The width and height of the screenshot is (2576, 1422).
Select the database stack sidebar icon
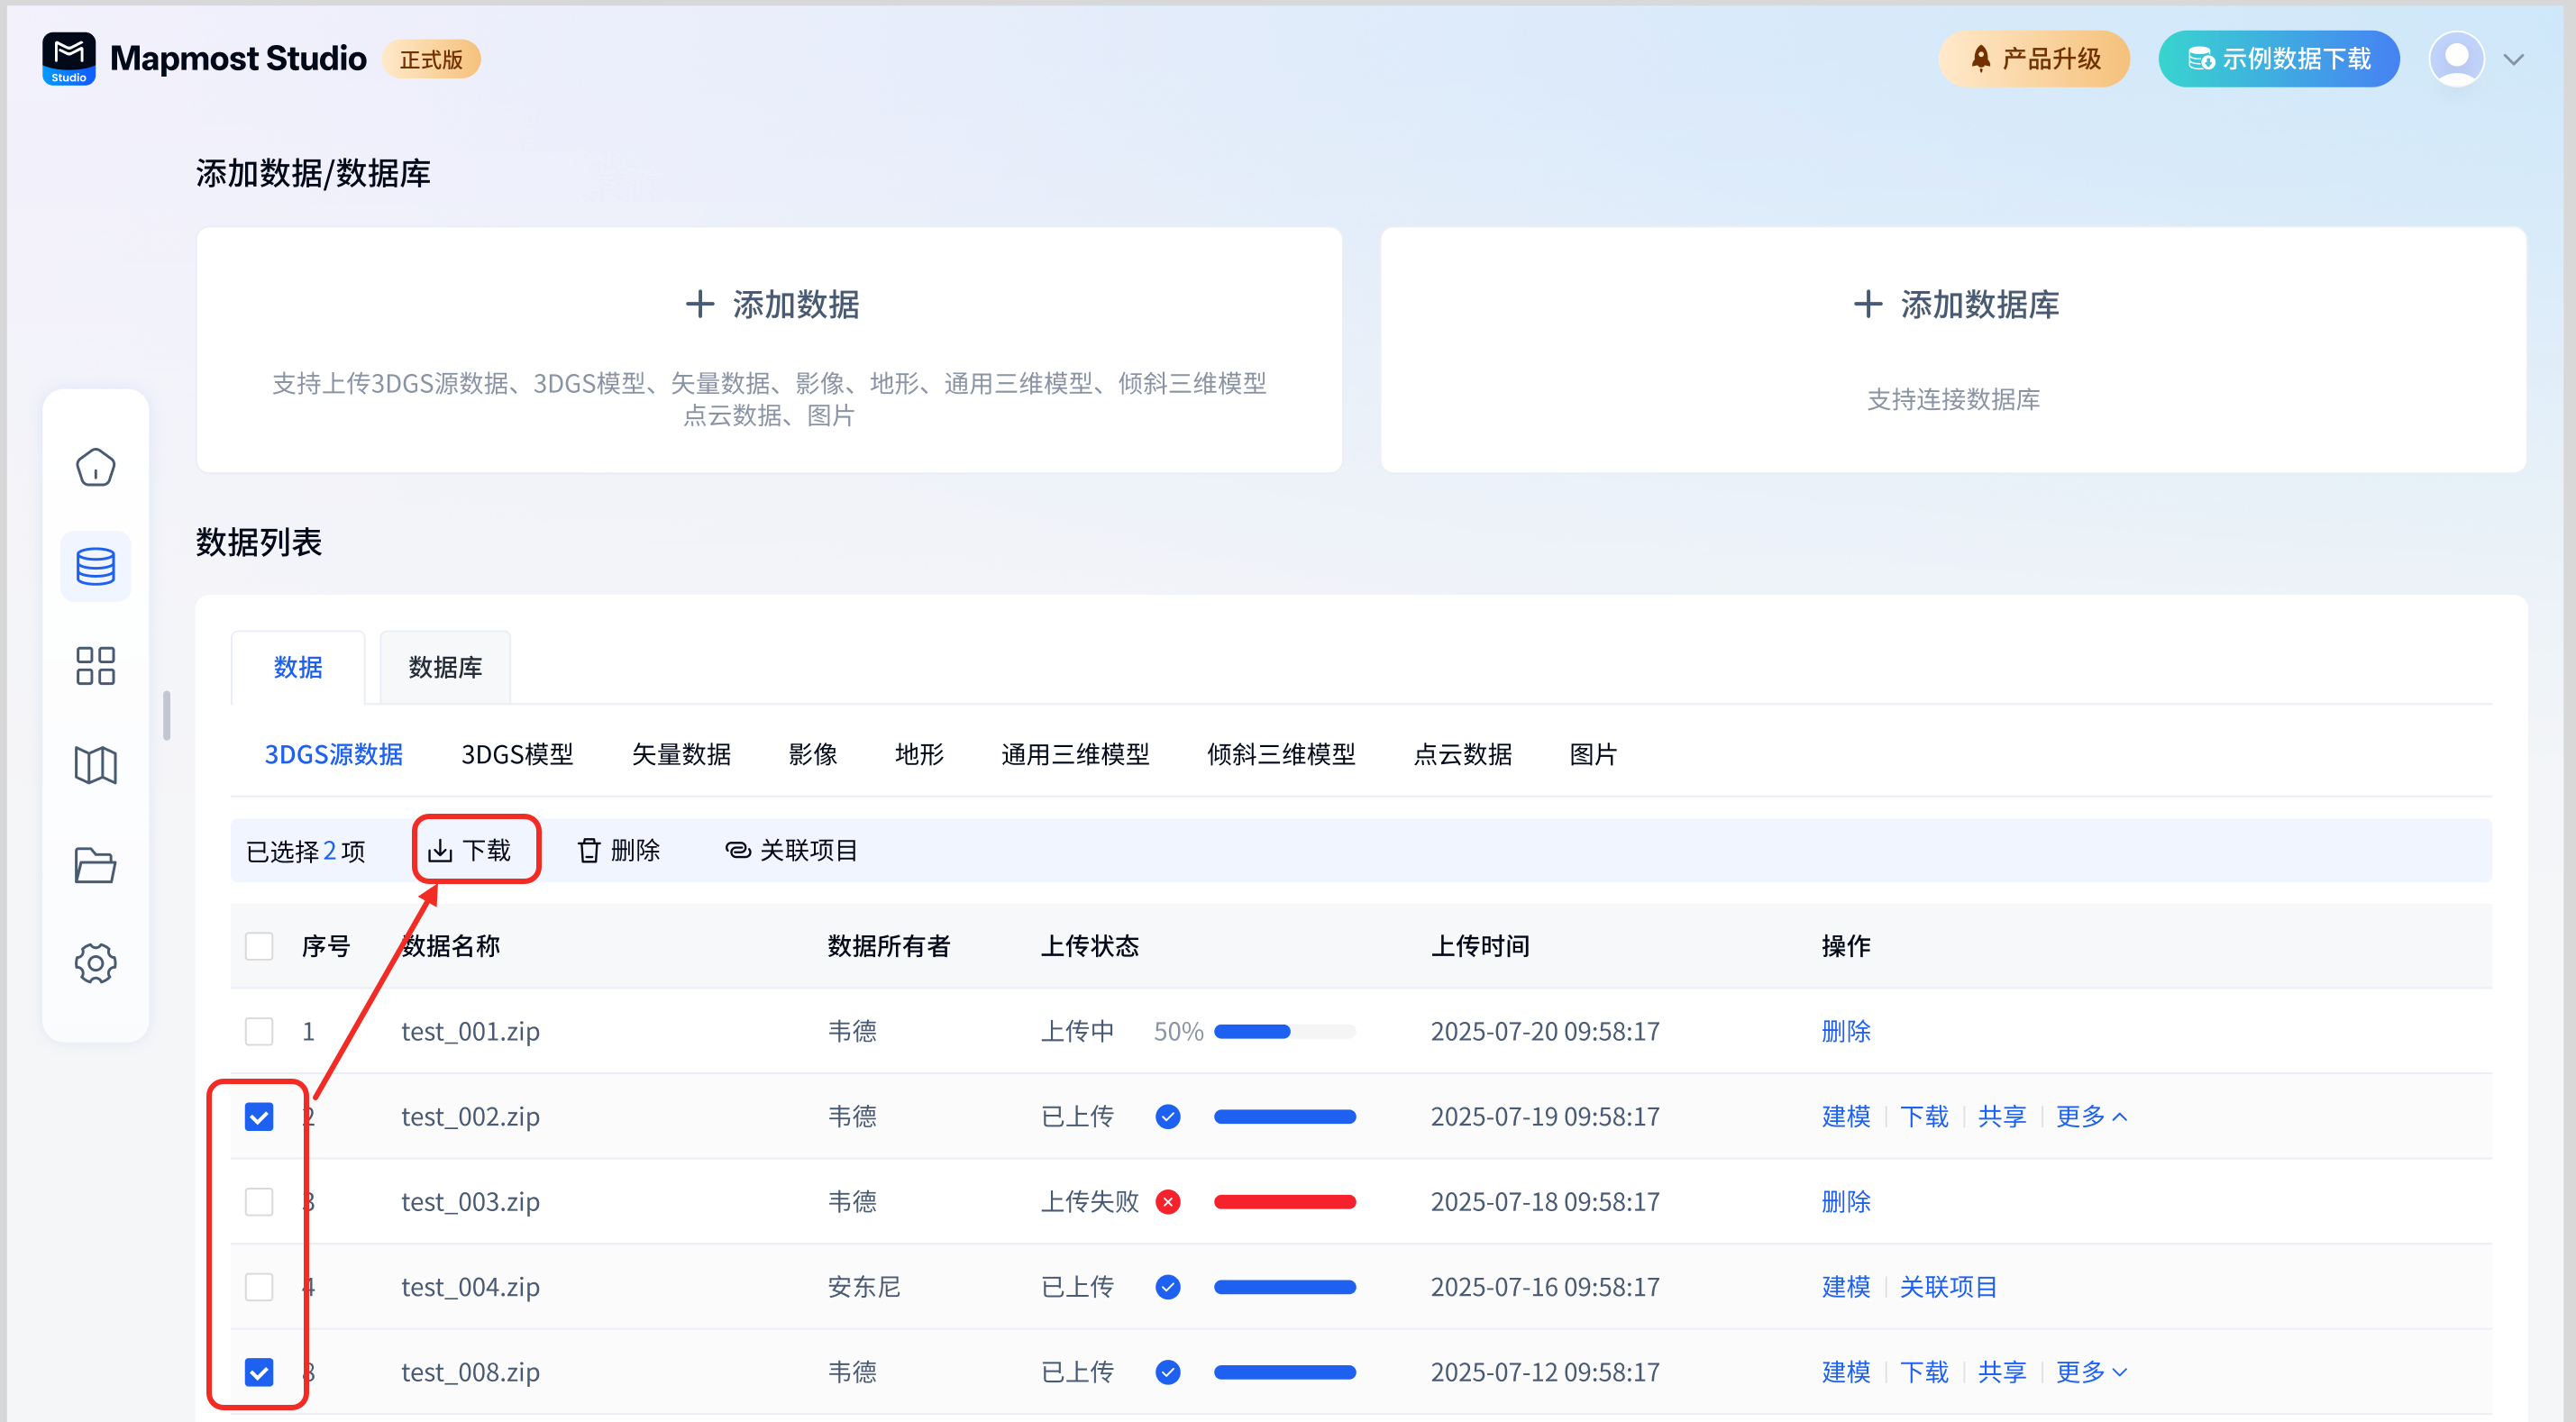click(95, 566)
